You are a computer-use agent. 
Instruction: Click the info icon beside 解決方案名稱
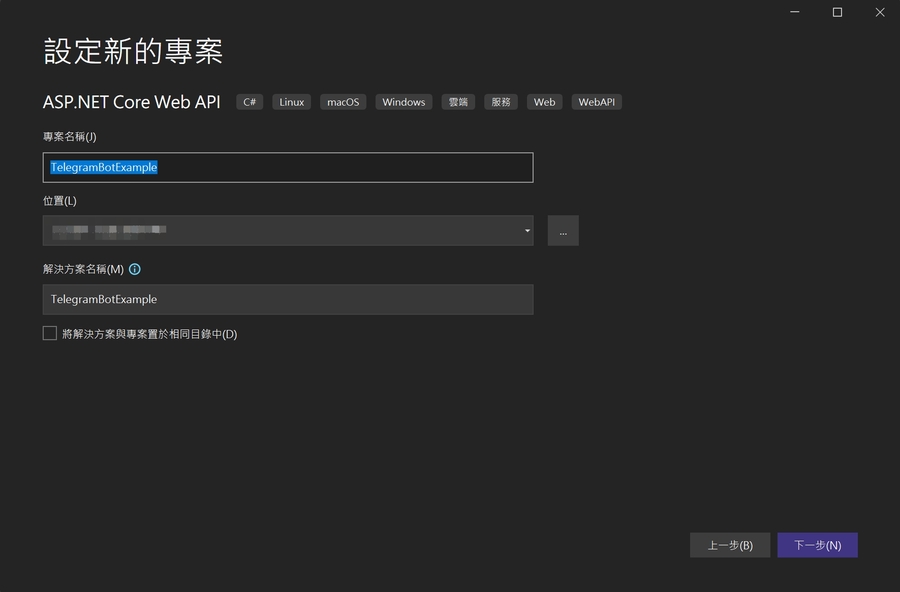pyautogui.click(x=135, y=269)
